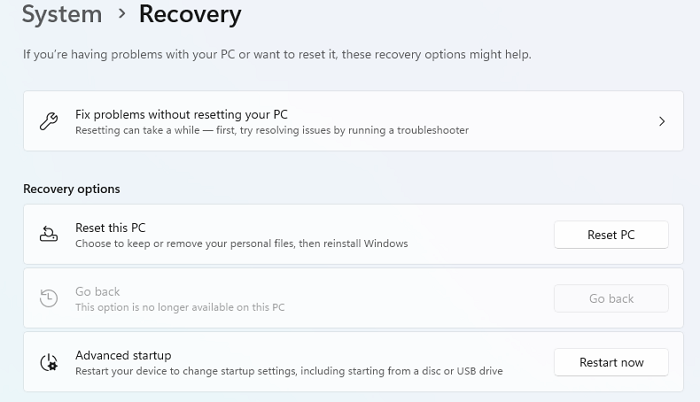The height and width of the screenshot is (402, 700).
Task: Click the wrench troubleshoot icon
Action: (x=48, y=122)
